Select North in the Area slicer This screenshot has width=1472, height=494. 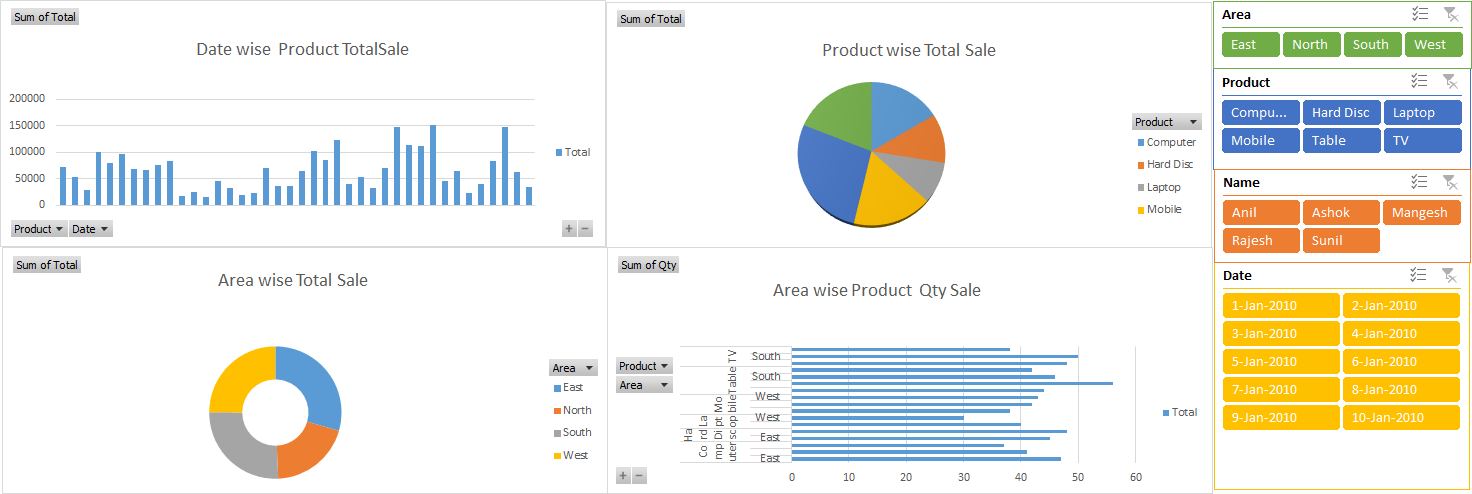coord(1312,44)
